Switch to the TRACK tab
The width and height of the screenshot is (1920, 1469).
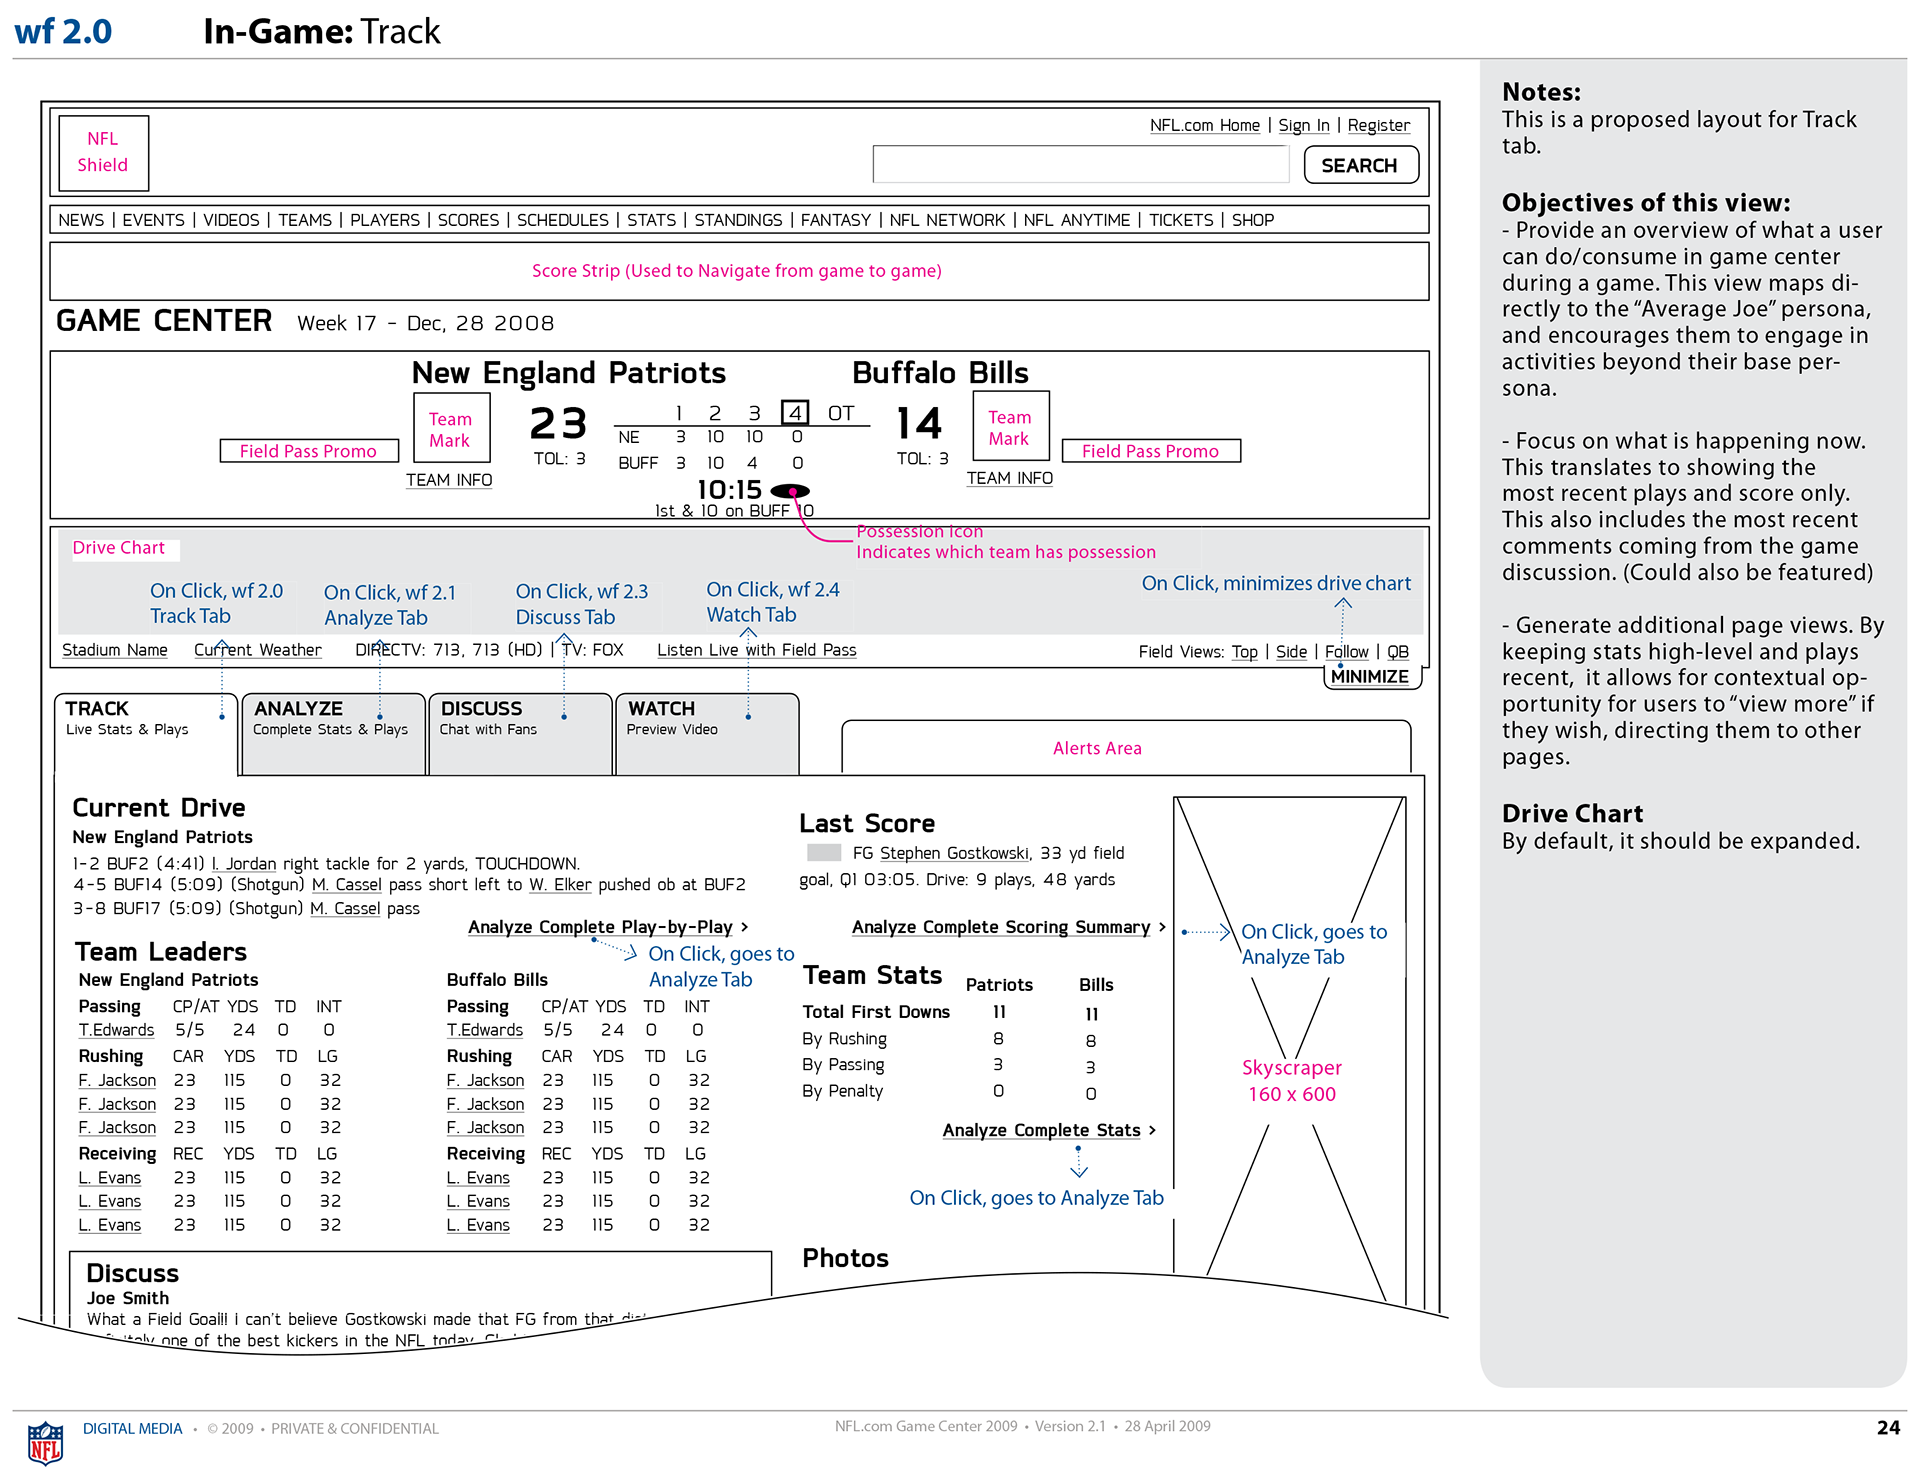point(146,733)
